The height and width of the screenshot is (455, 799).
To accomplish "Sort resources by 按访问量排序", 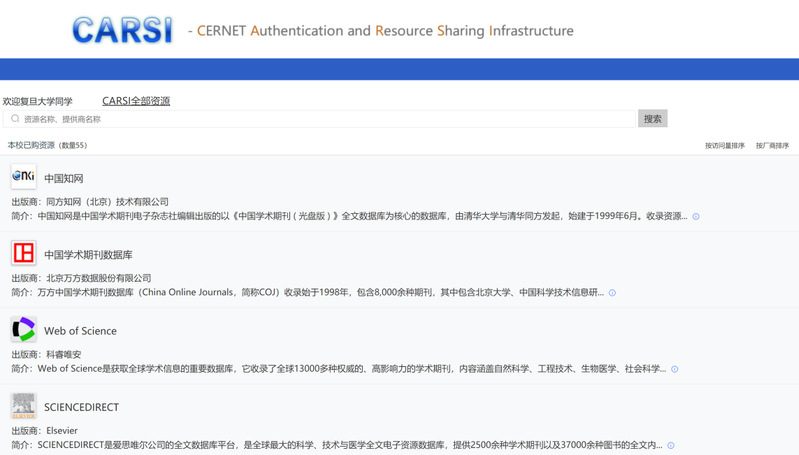I will tap(724, 146).
